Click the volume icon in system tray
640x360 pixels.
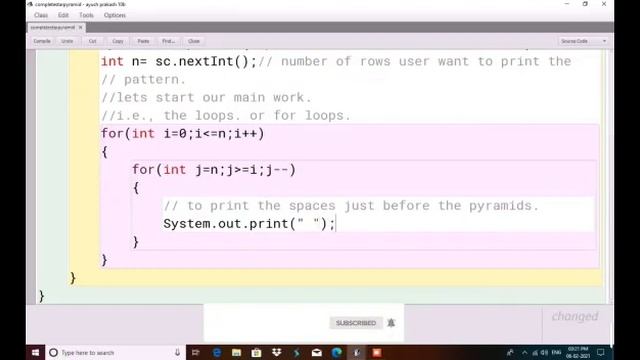pos(544,353)
